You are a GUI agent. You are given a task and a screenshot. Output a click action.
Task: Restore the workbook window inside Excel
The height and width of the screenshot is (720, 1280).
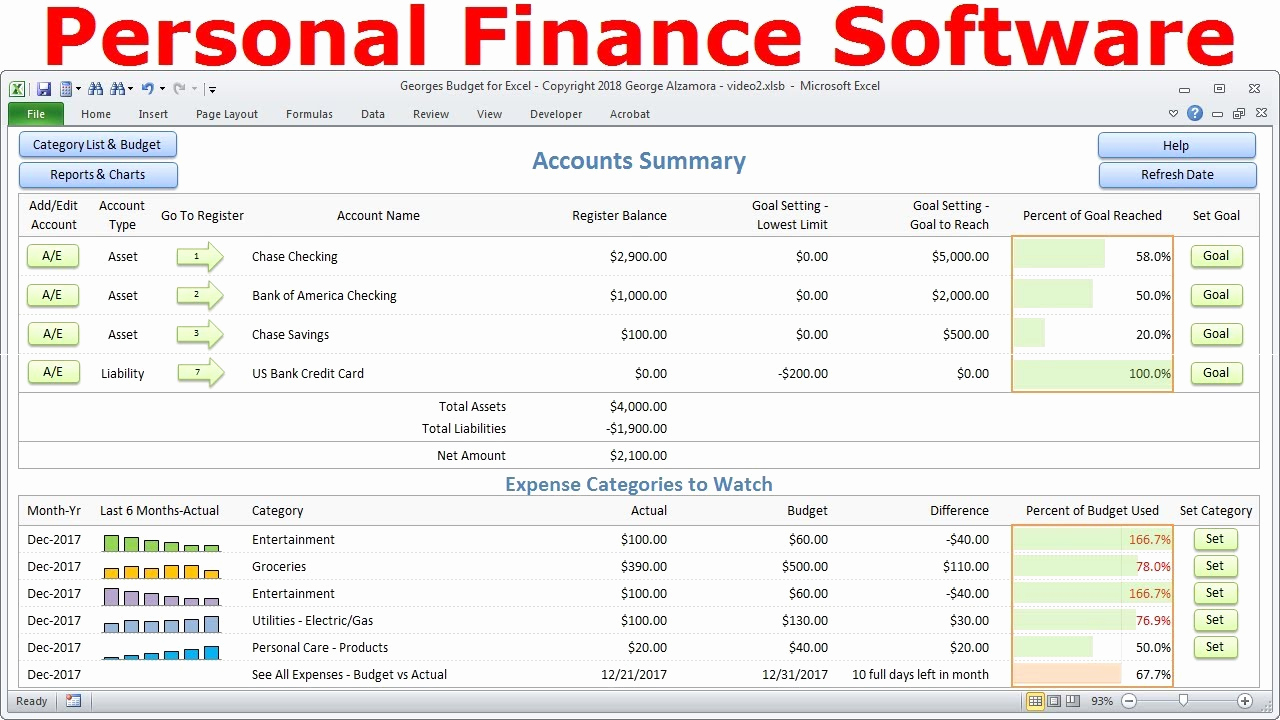point(1238,114)
